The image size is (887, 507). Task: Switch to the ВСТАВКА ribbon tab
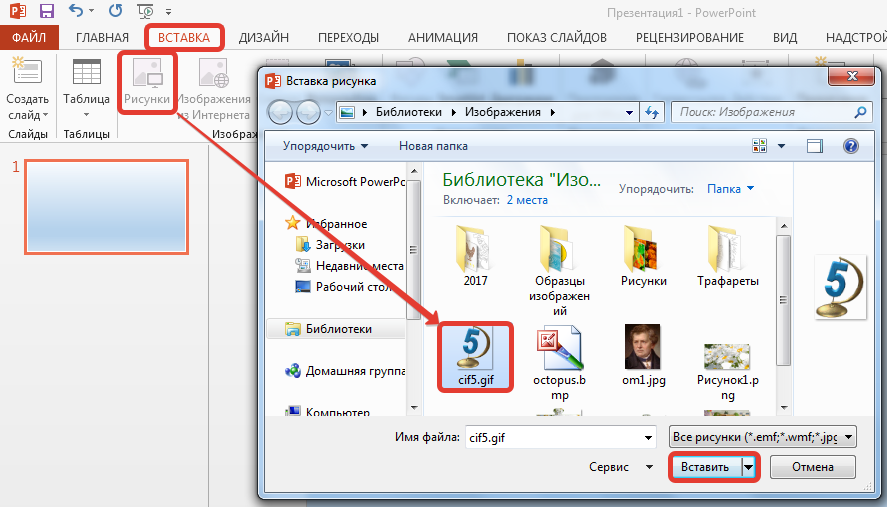click(x=184, y=38)
